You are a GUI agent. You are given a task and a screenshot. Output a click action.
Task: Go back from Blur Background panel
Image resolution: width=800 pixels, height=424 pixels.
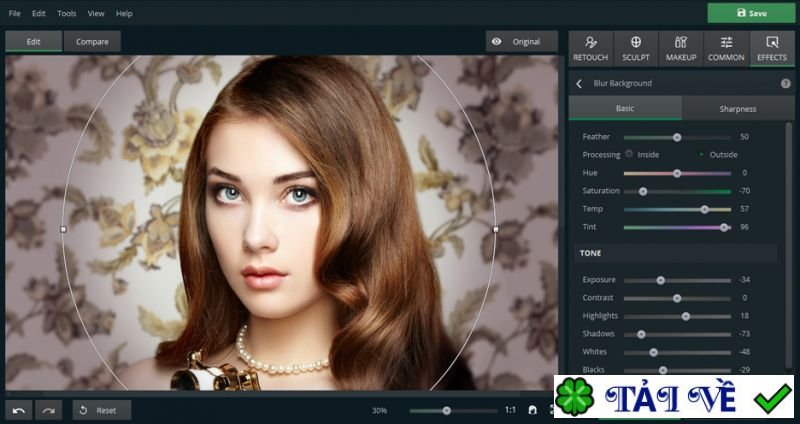point(579,84)
